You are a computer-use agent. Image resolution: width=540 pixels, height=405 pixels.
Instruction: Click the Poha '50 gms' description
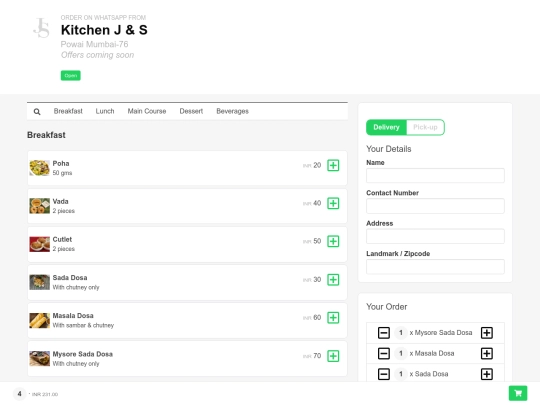pyautogui.click(x=62, y=173)
